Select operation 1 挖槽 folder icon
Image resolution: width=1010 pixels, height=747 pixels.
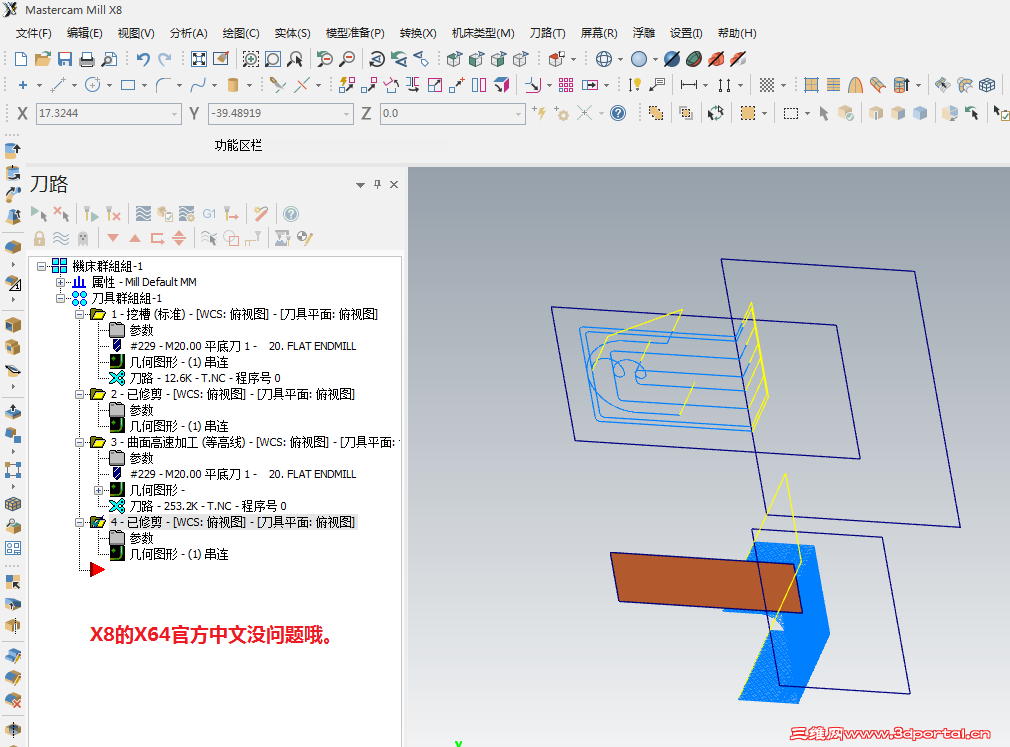tap(98, 314)
